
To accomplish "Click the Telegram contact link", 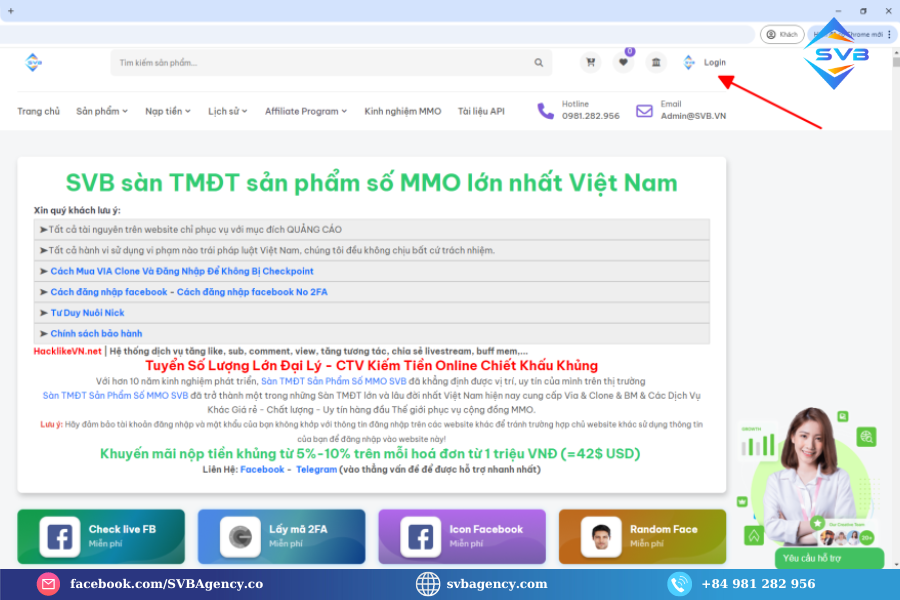I will tap(316, 470).
